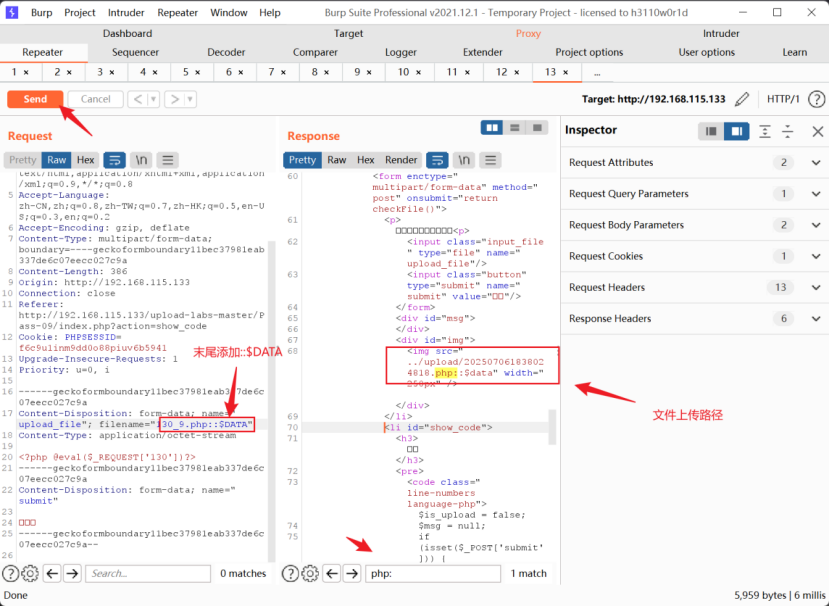Image resolution: width=830 pixels, height=606 pixels.
Task: Open the Decoder tab
Action: click(226, 52)
